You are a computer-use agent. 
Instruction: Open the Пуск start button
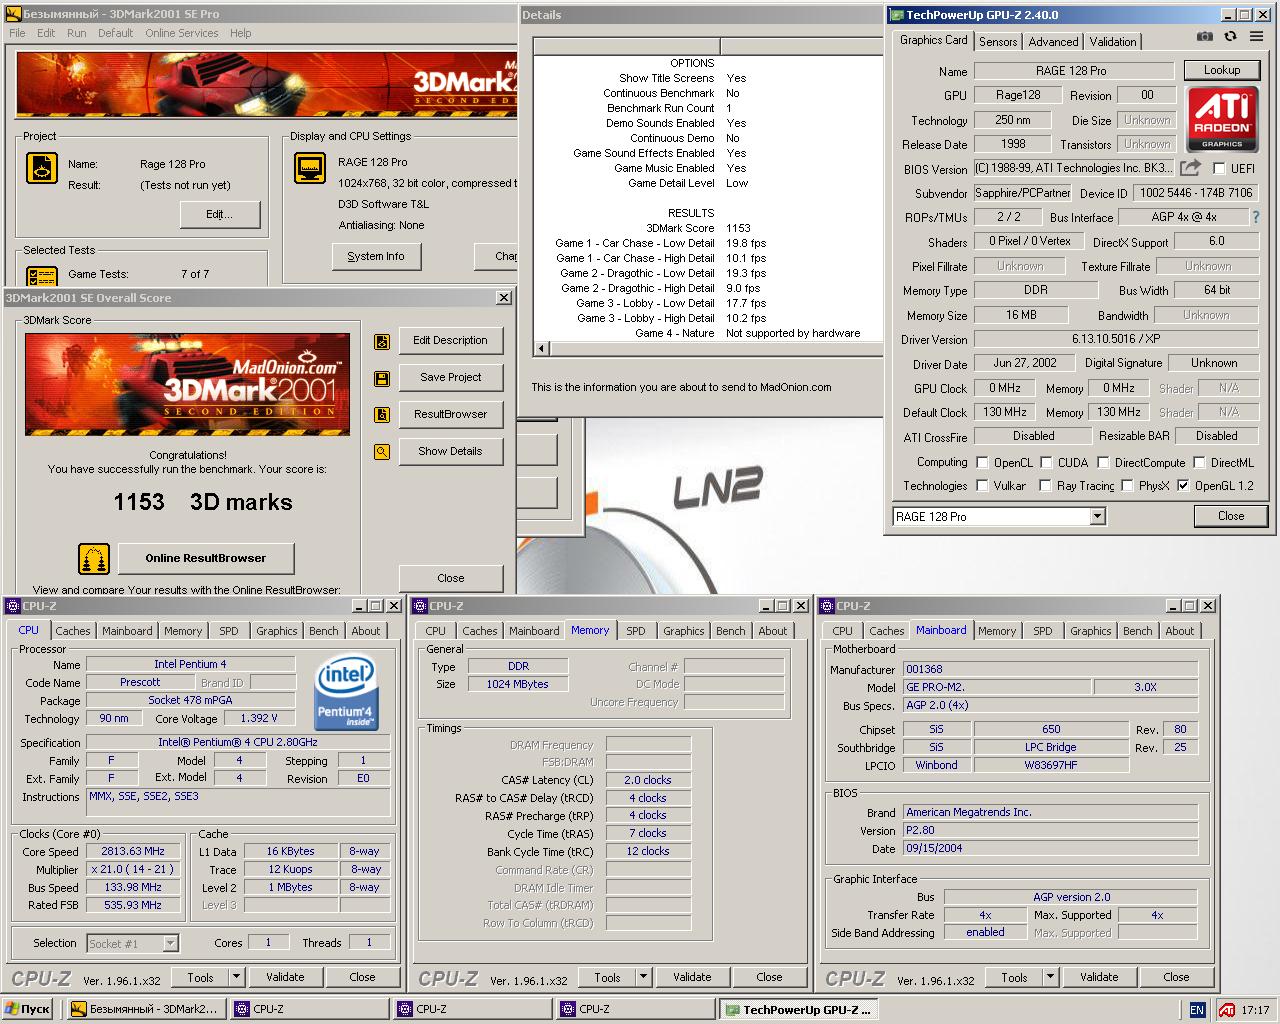coord(27,1009)
